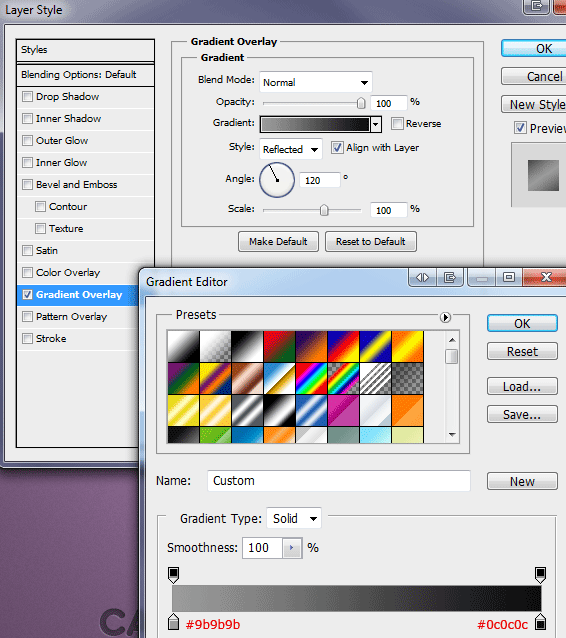Expand the Gradient Type dropdown
The height and width of the screenshot is (638, 566).
pos(294,518)
